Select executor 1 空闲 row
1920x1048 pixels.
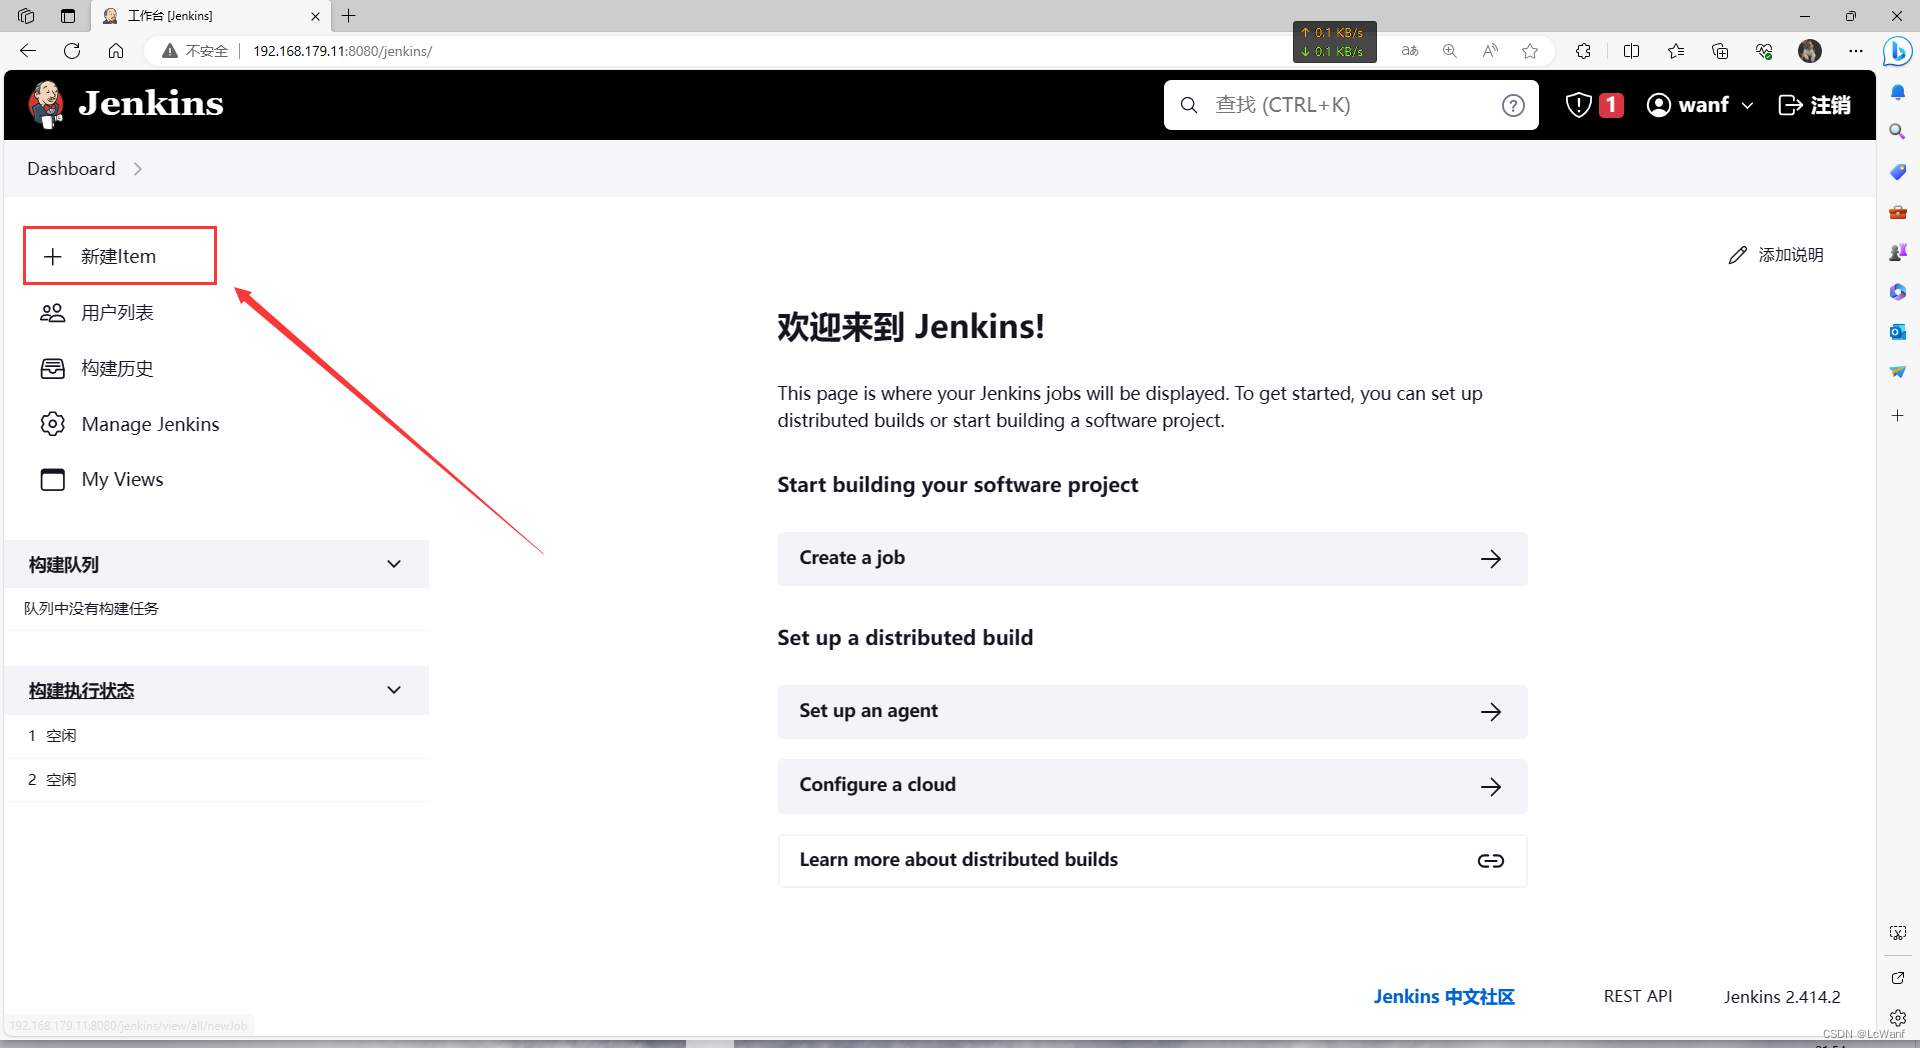(x=216, y=736)
